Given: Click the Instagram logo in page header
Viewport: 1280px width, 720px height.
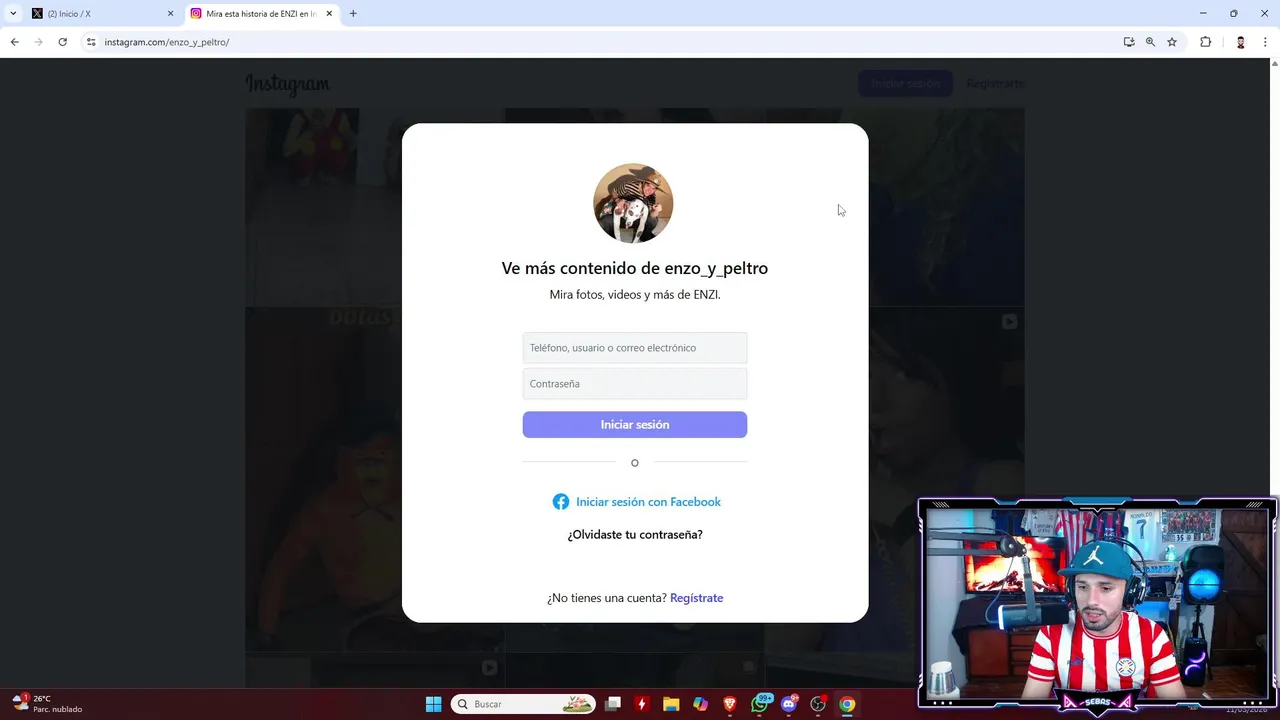Looking at the screenshot, I should coord(288,84).
